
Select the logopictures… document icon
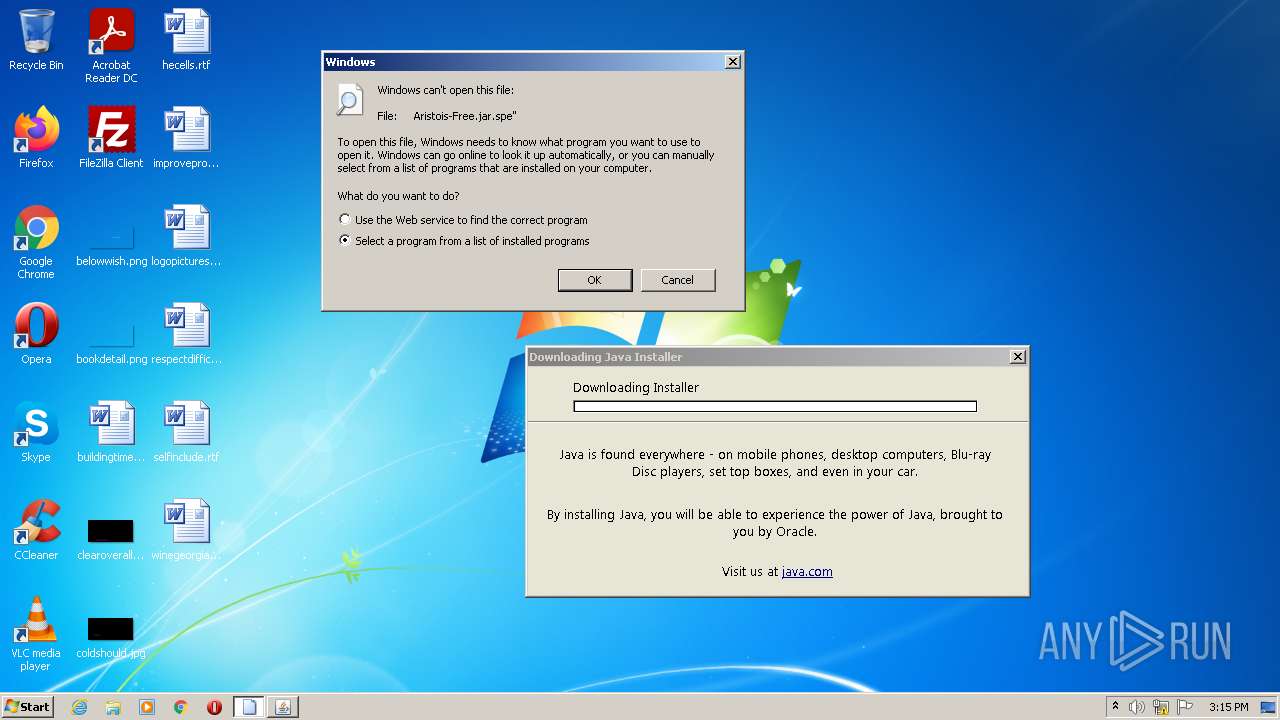(186, 236)
